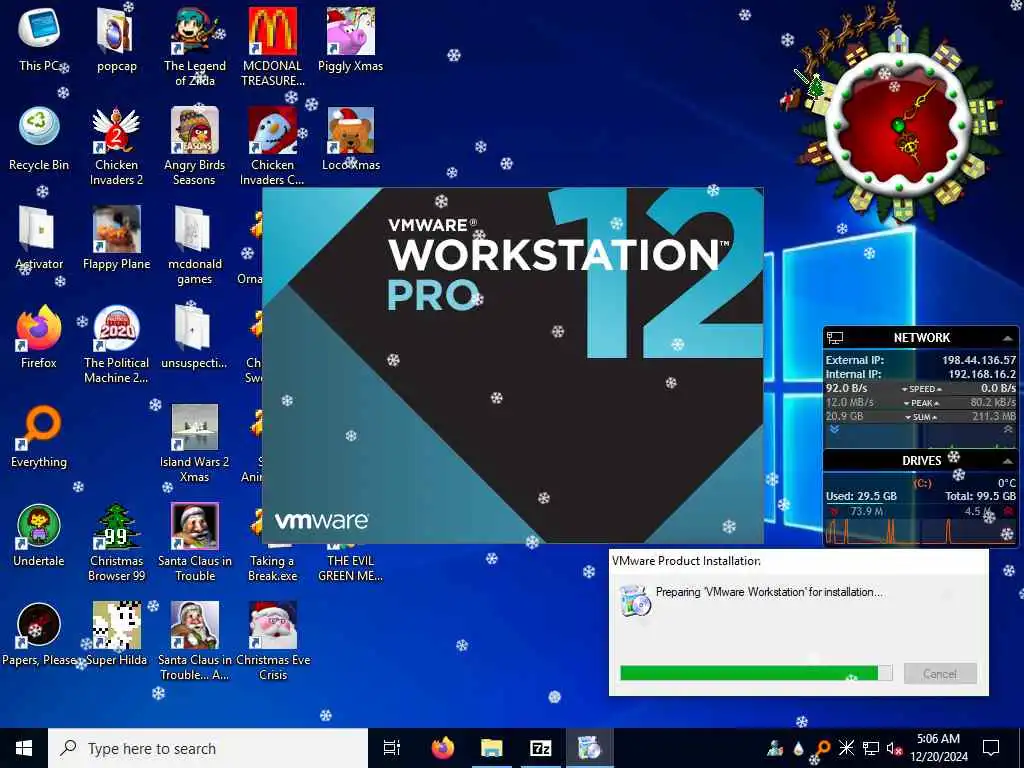Click the network monitor tray icon
1024x768 pixels.
click(871, 748)
